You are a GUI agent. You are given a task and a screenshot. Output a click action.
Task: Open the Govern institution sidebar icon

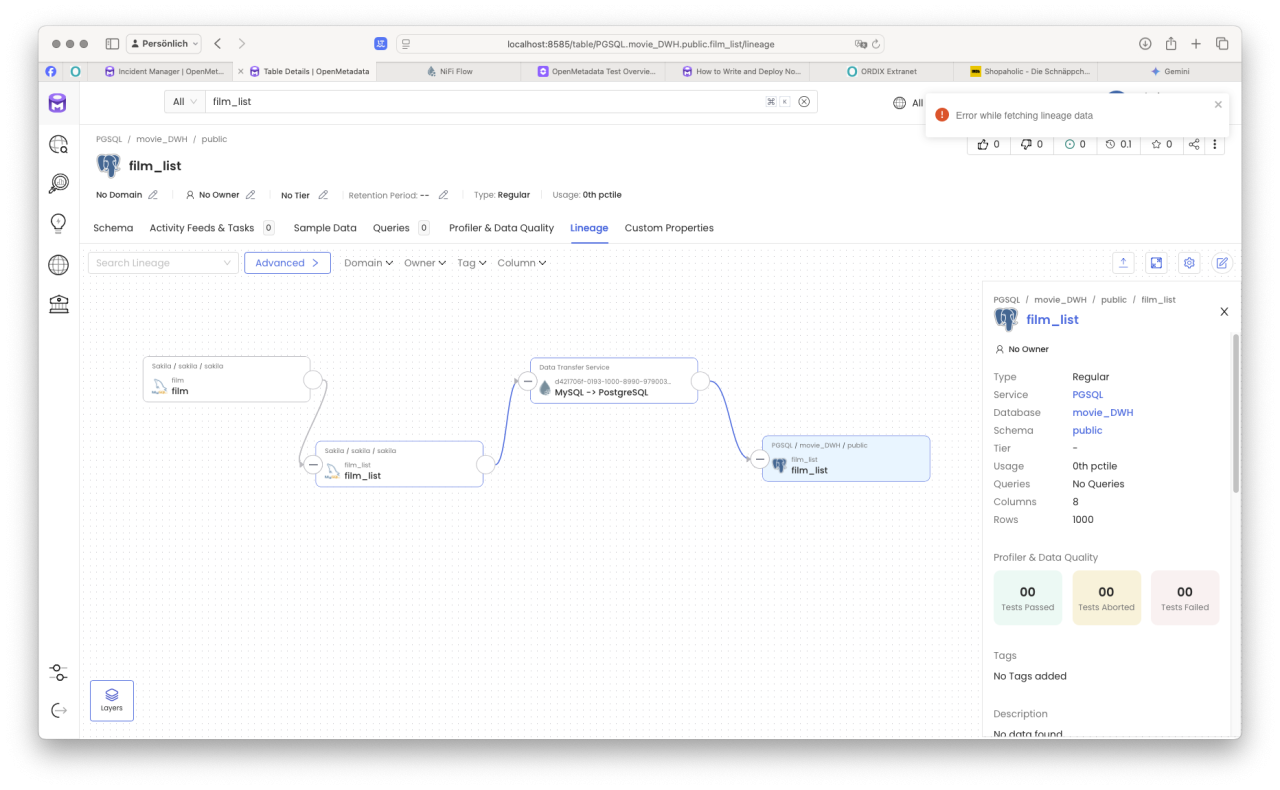point(58,305)
